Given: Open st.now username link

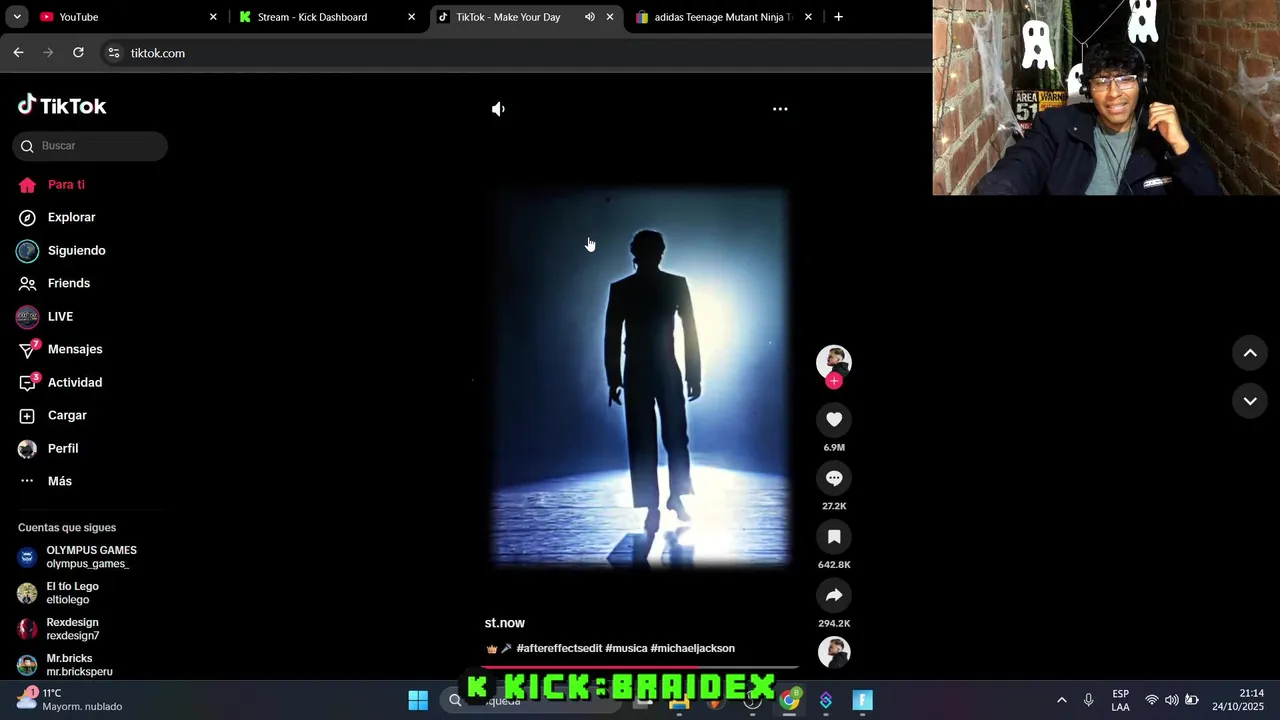Looking at the screenshot, I should click(504, 623).
